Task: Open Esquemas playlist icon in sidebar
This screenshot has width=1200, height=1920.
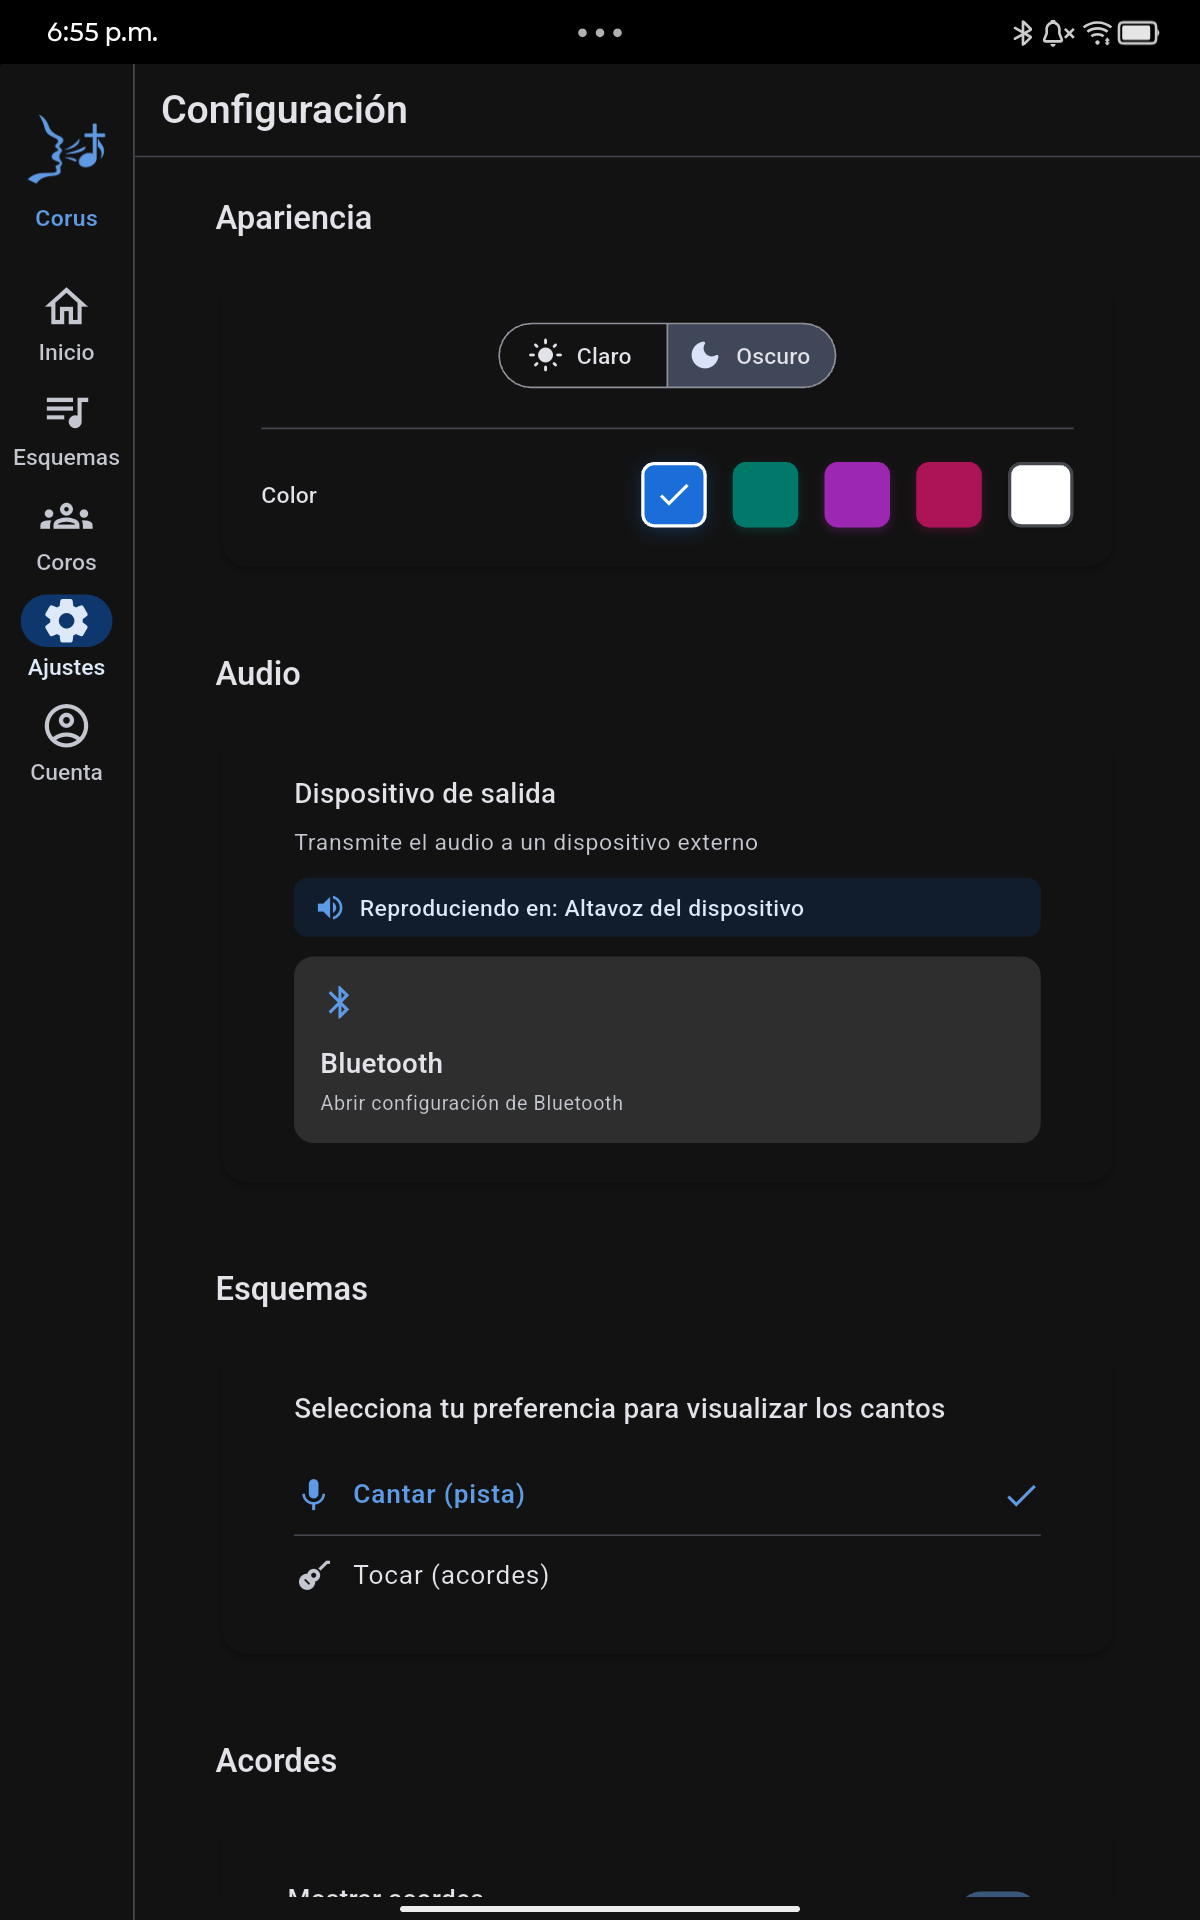Action: click(66, 411)
